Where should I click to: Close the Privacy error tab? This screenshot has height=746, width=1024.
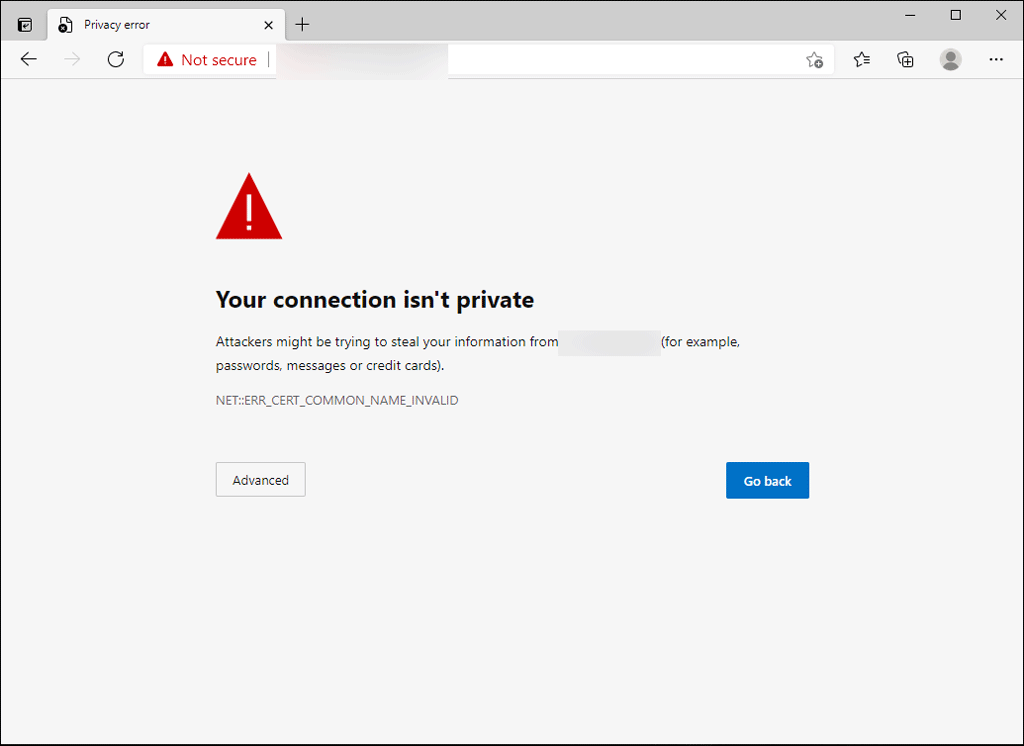point(267,24)
